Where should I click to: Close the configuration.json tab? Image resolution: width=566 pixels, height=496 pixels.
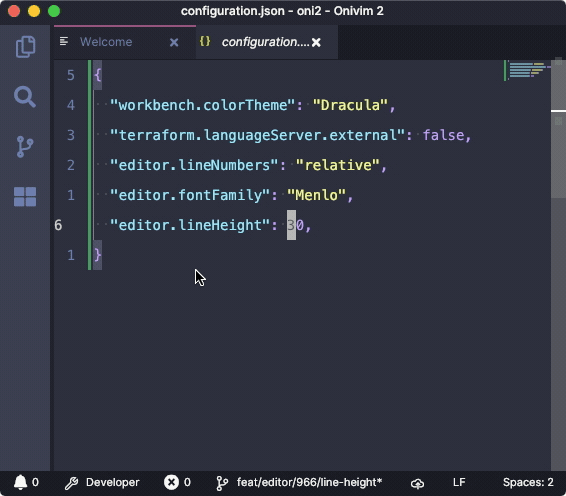tap(316, 43)
